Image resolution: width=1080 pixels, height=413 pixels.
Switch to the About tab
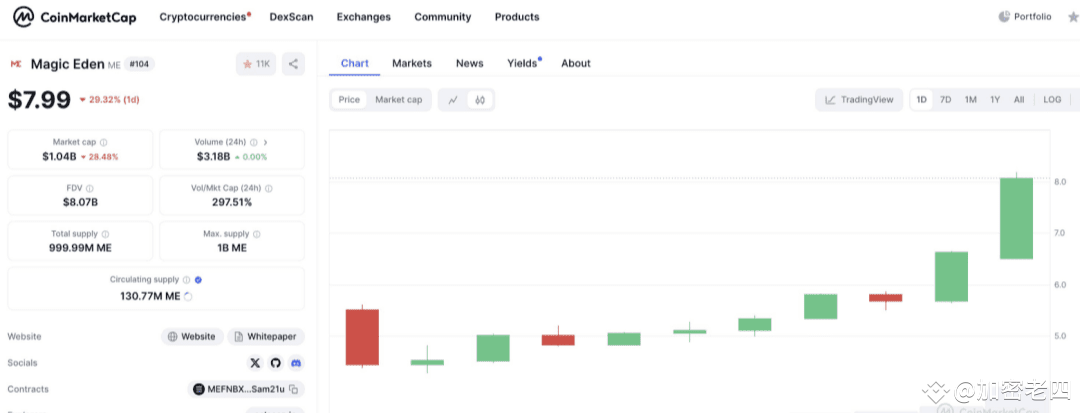[x=576, y=63]
